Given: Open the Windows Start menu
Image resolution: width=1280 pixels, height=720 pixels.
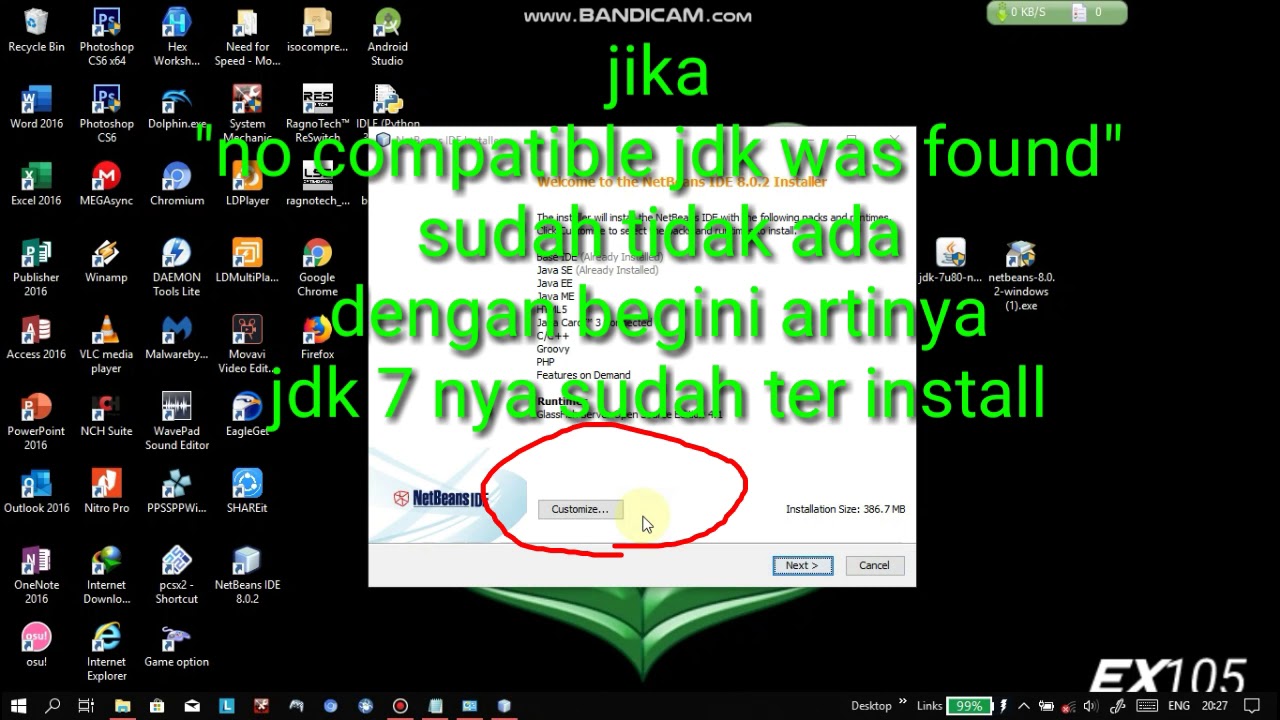Looking at the screenshot, I should 18,706.
